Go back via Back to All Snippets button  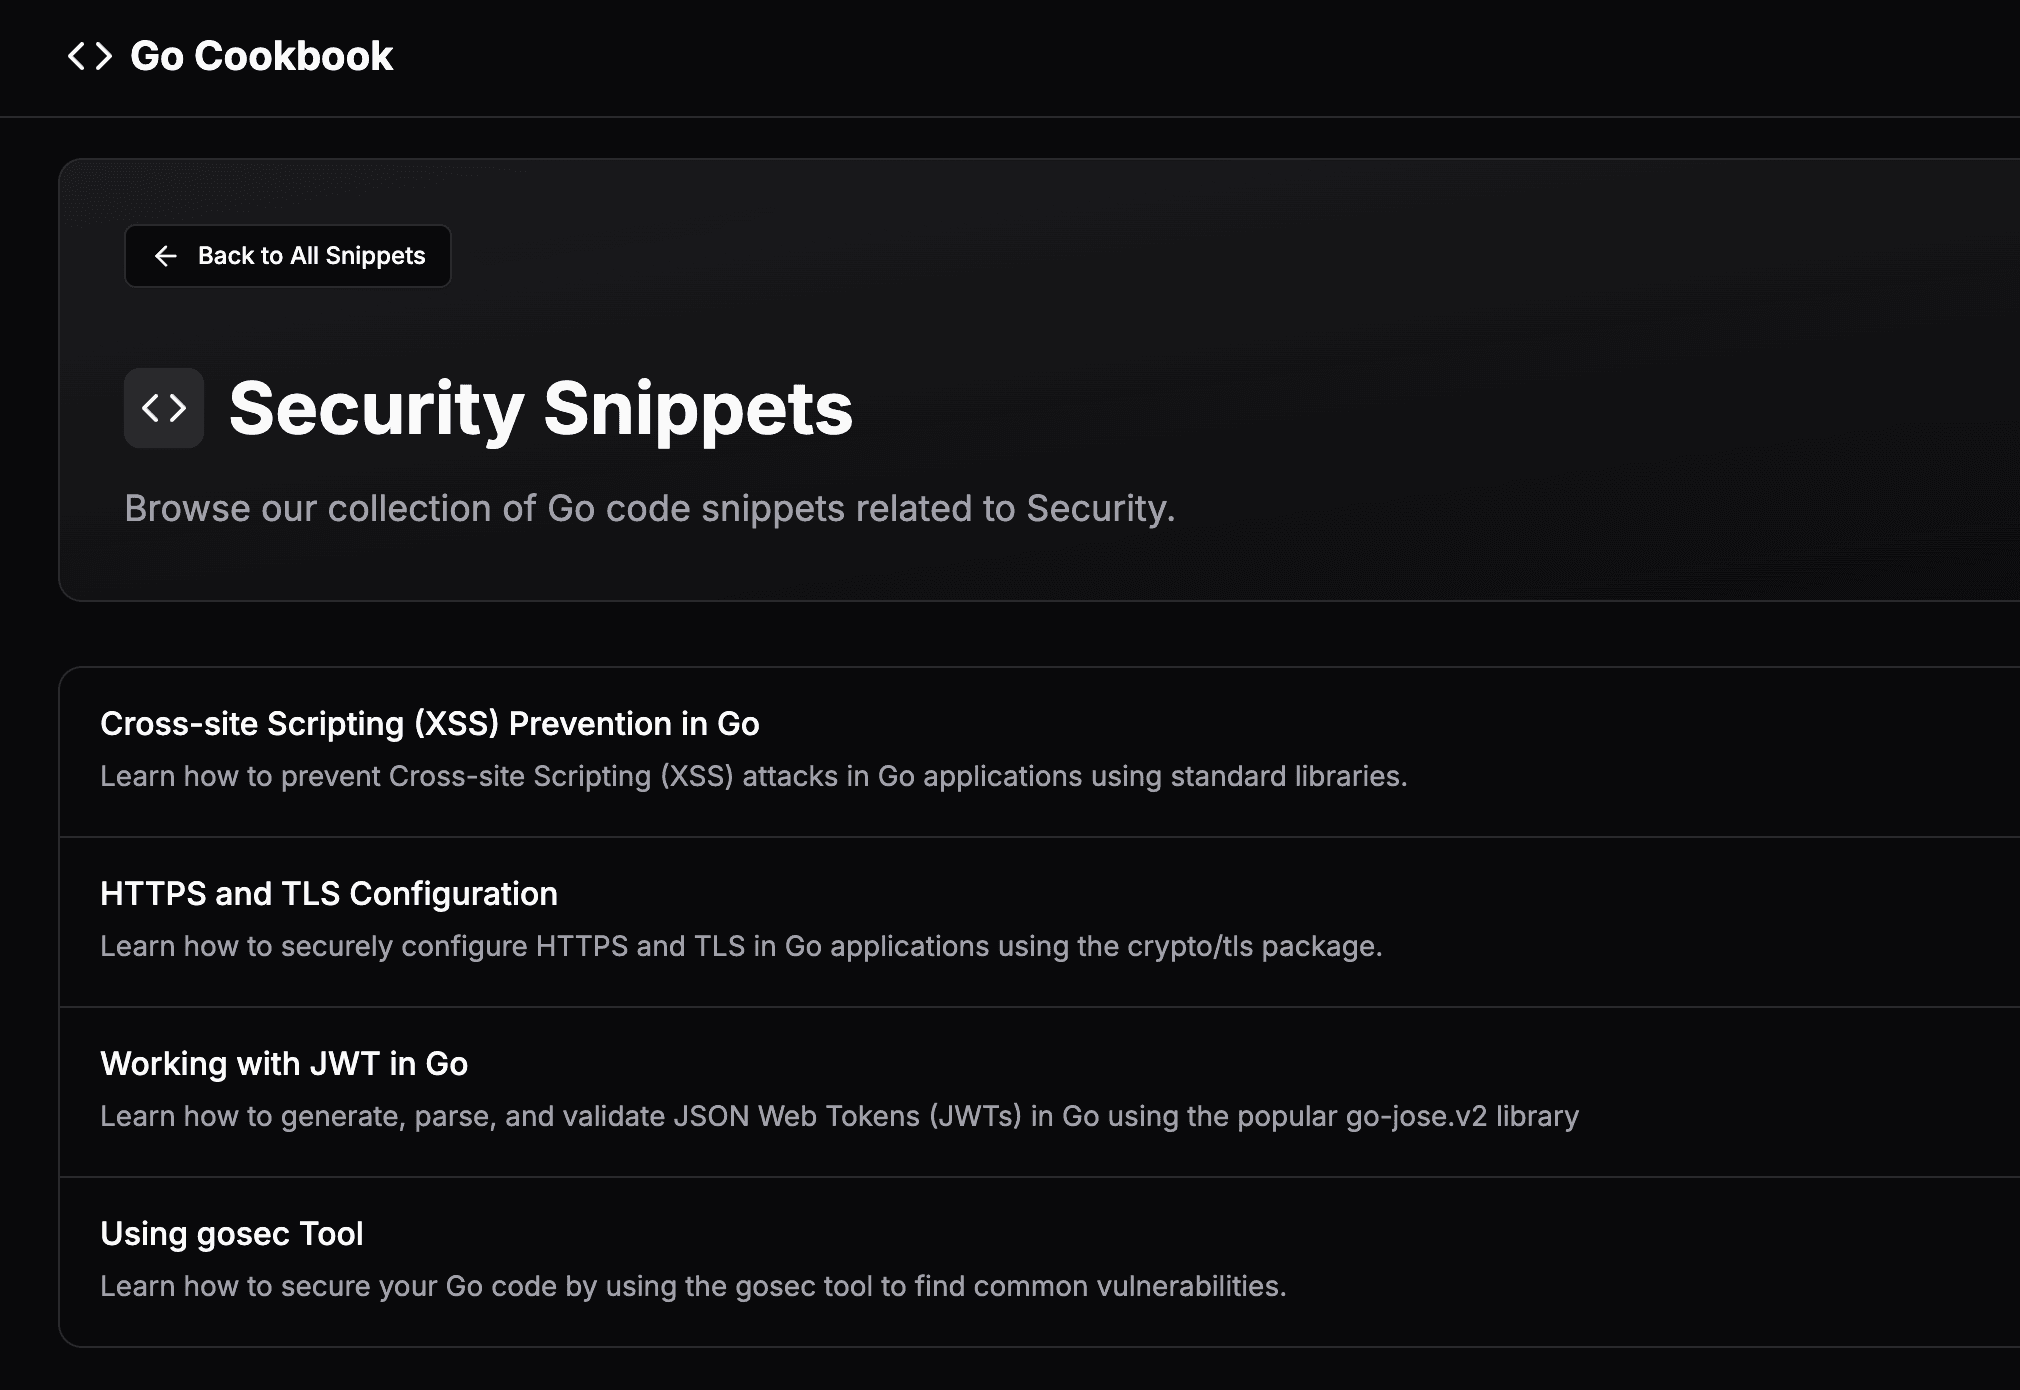pyautogui.click(x=288, y=256)
